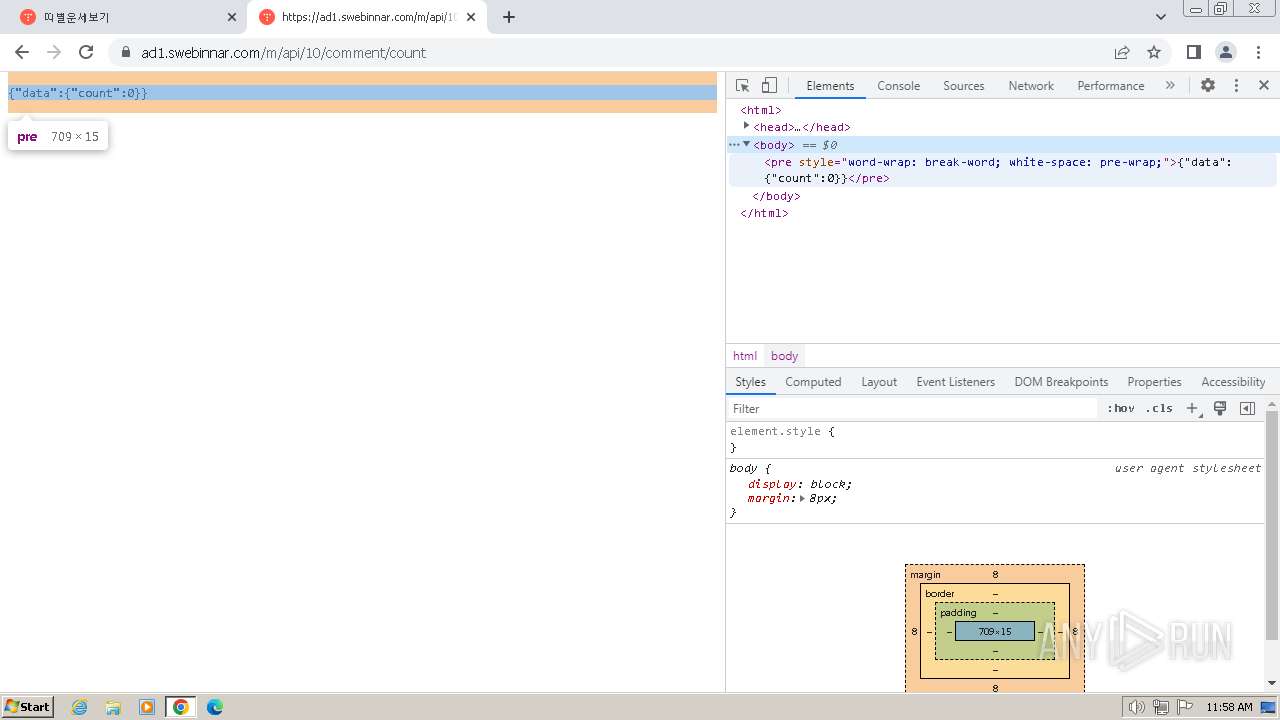This screenshot has height=720, width=1280.
Task: Open DevTools customize three-dot menu
Action: (1236, 86)
